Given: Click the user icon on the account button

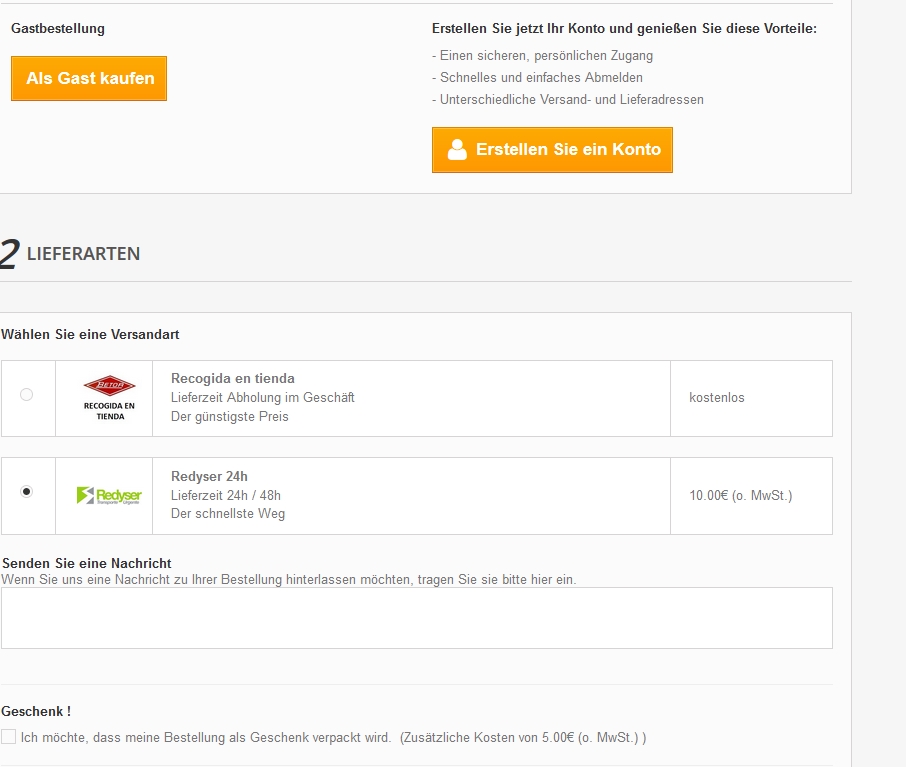Looking at the screenshot, I should [457, 150].
